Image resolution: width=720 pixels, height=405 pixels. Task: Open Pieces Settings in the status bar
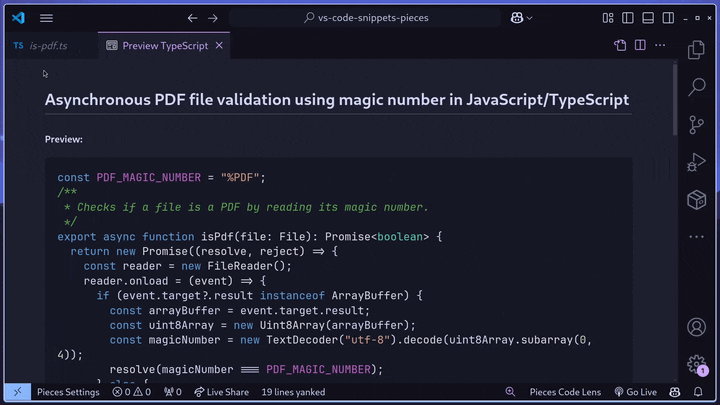point(68,392)
